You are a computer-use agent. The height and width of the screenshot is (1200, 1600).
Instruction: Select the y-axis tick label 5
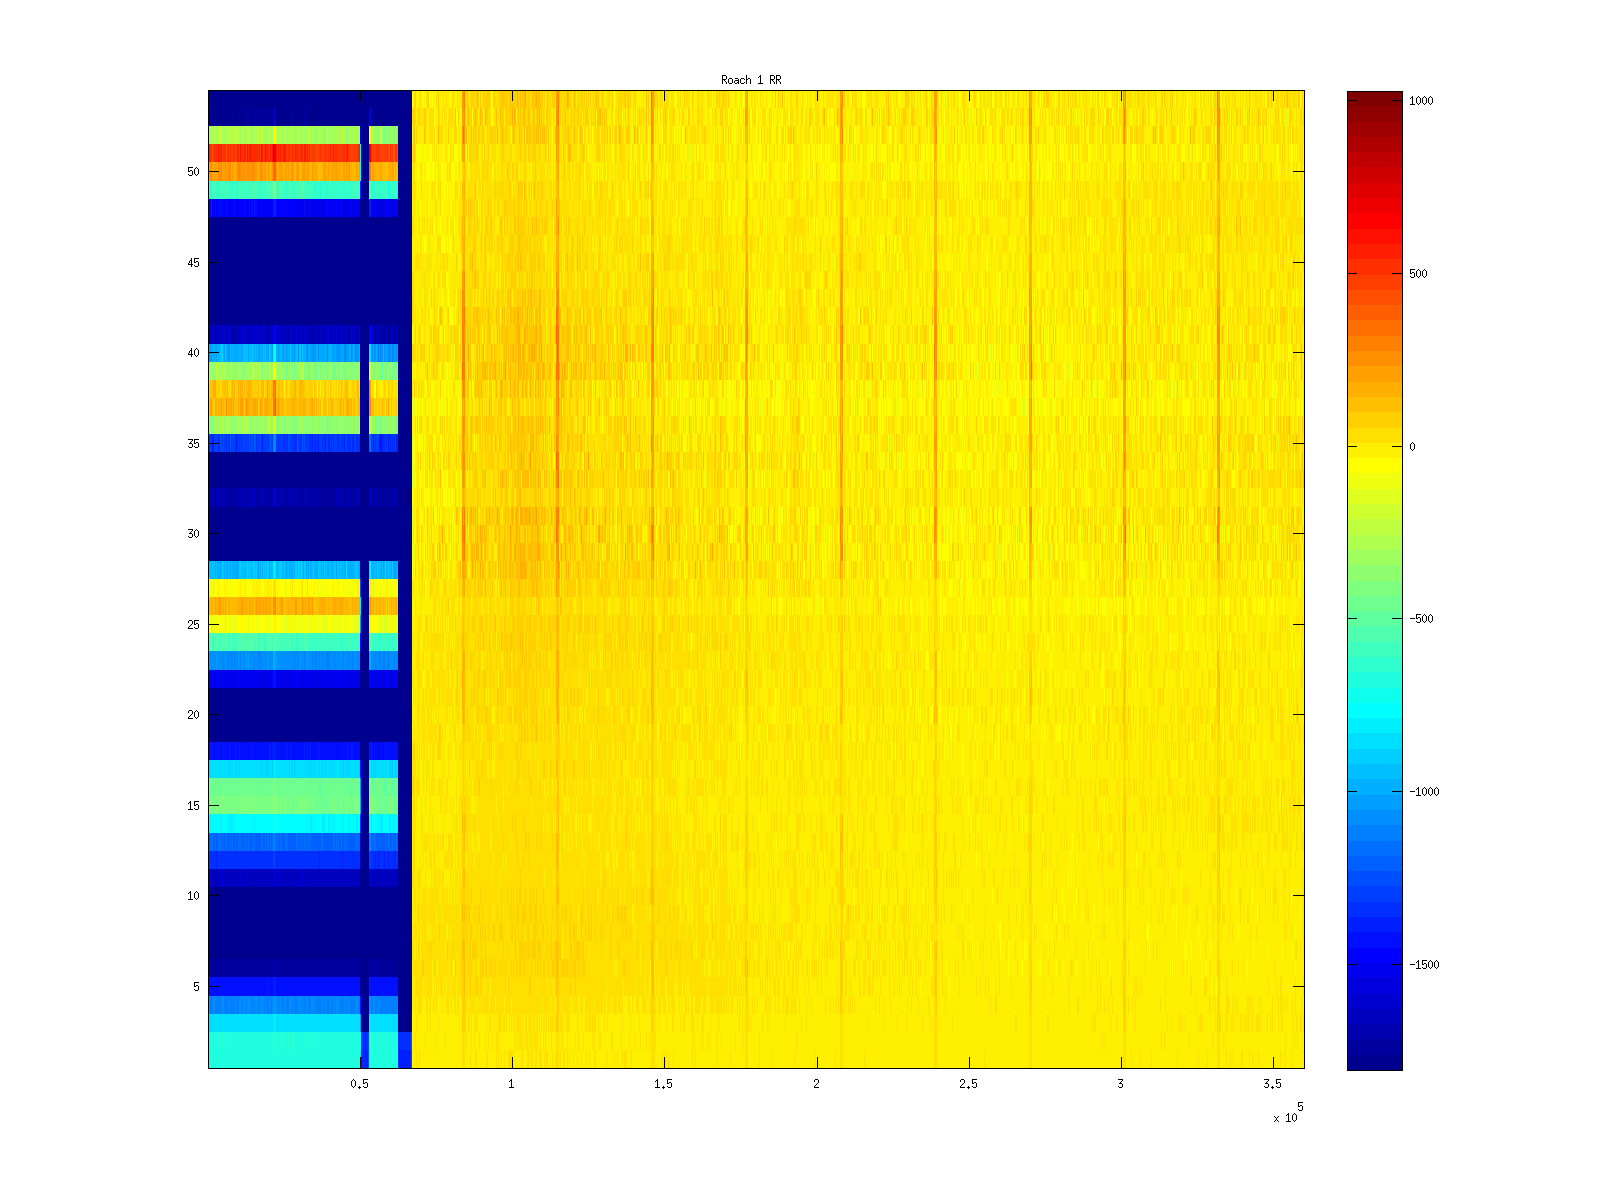click(196, 987)
